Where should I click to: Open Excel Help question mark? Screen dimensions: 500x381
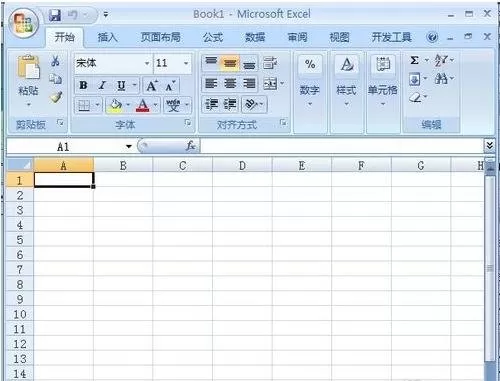pos(432,37)
